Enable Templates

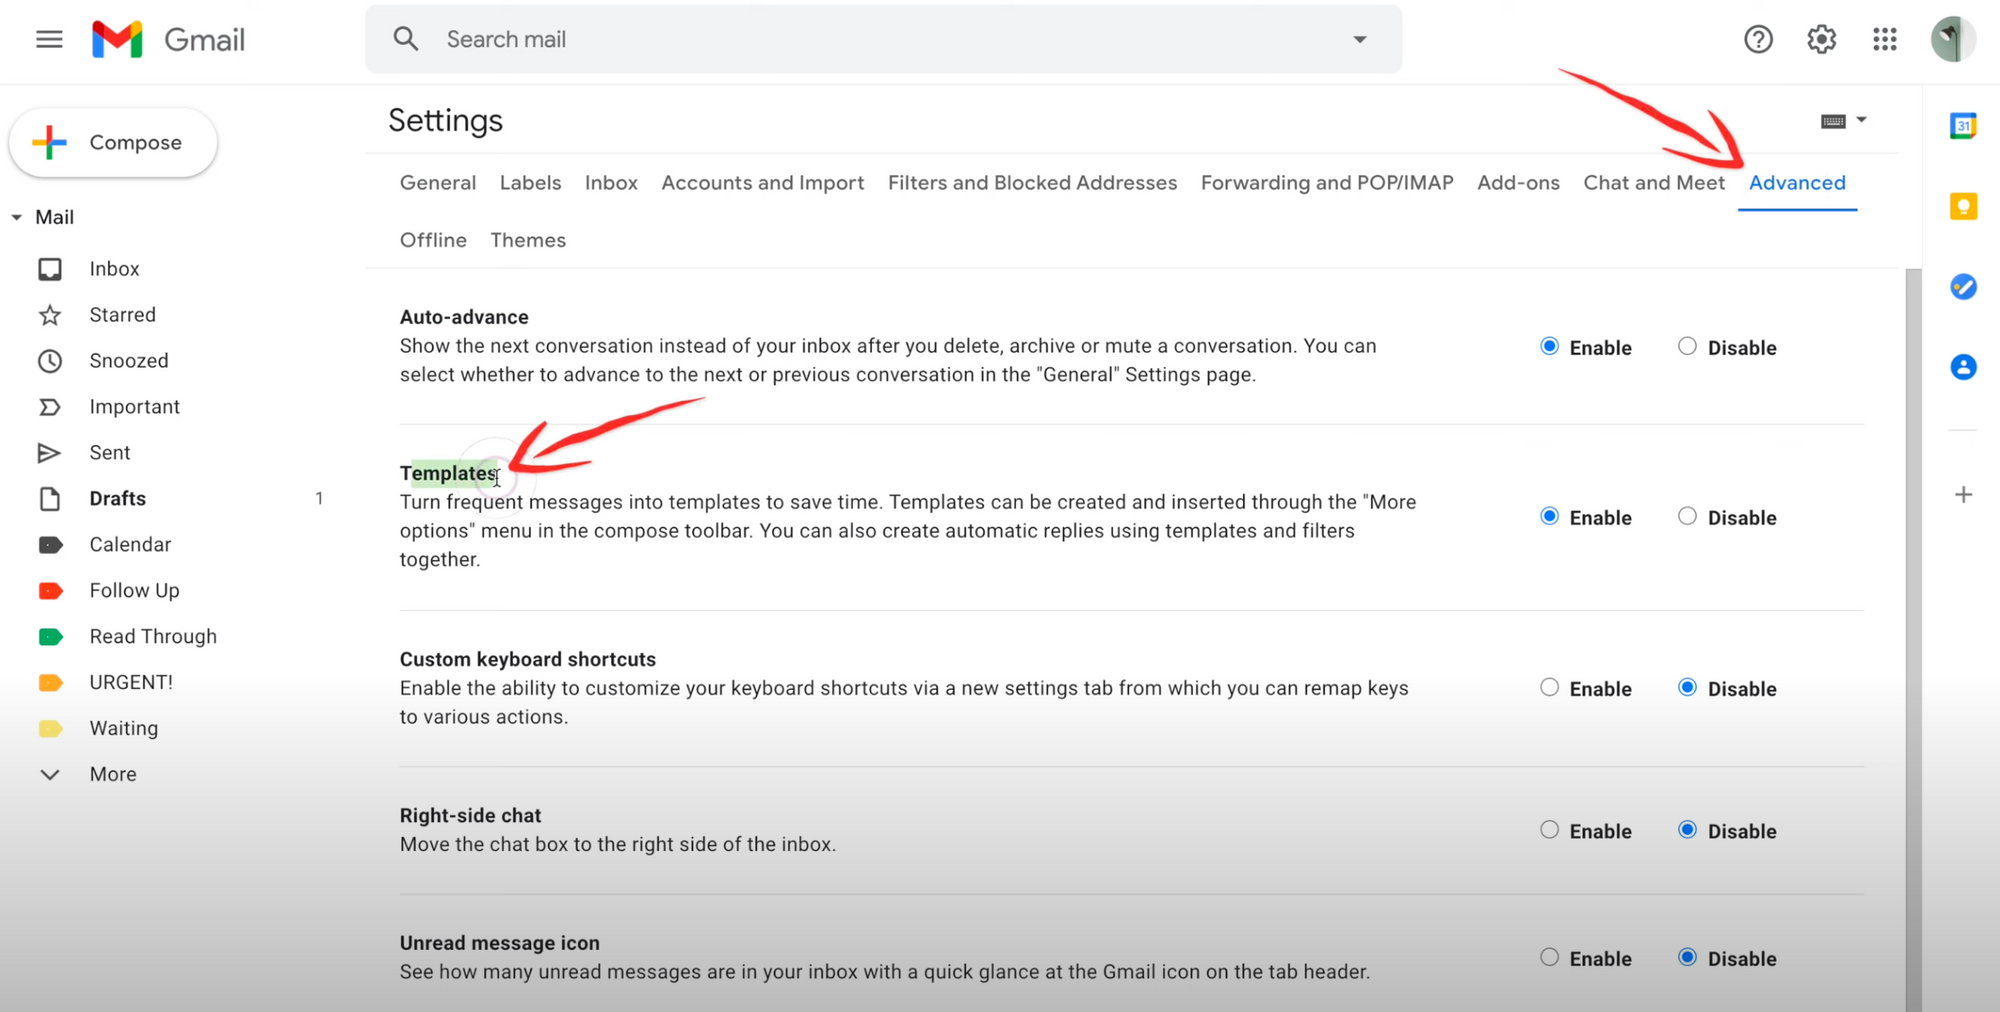point(1549,516)
